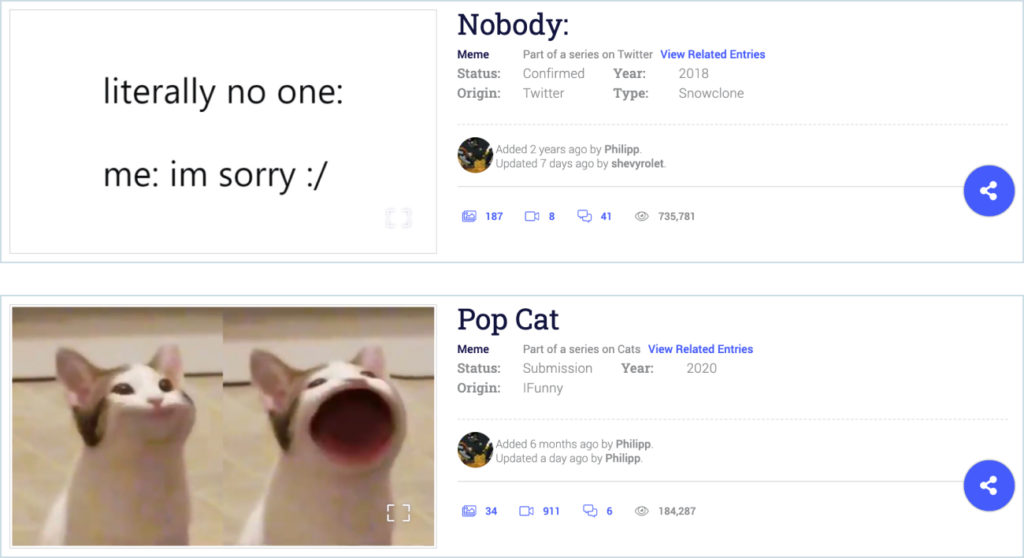Screen dimensions: 1024x558
Task: Open the comments icon for Nobody entry
Action: 584,216
